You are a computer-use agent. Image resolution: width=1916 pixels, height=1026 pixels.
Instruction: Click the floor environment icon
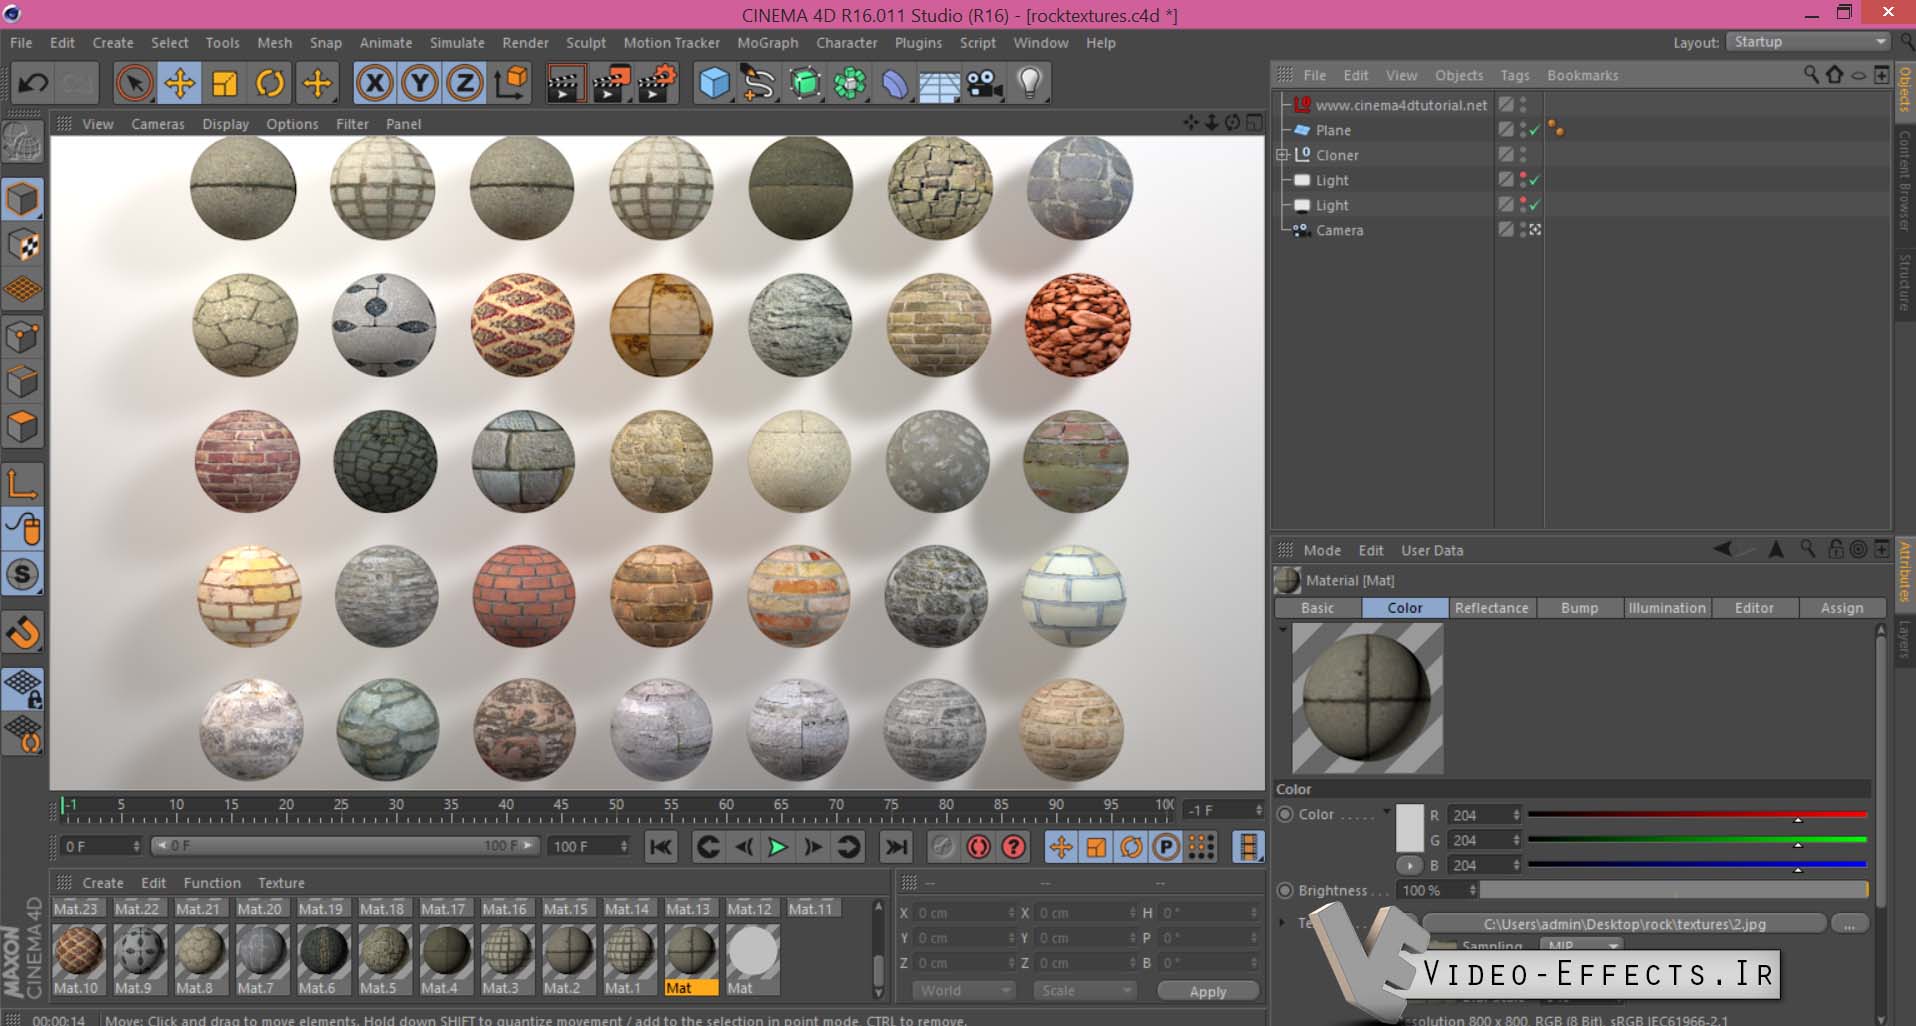(x=940, y=85)
